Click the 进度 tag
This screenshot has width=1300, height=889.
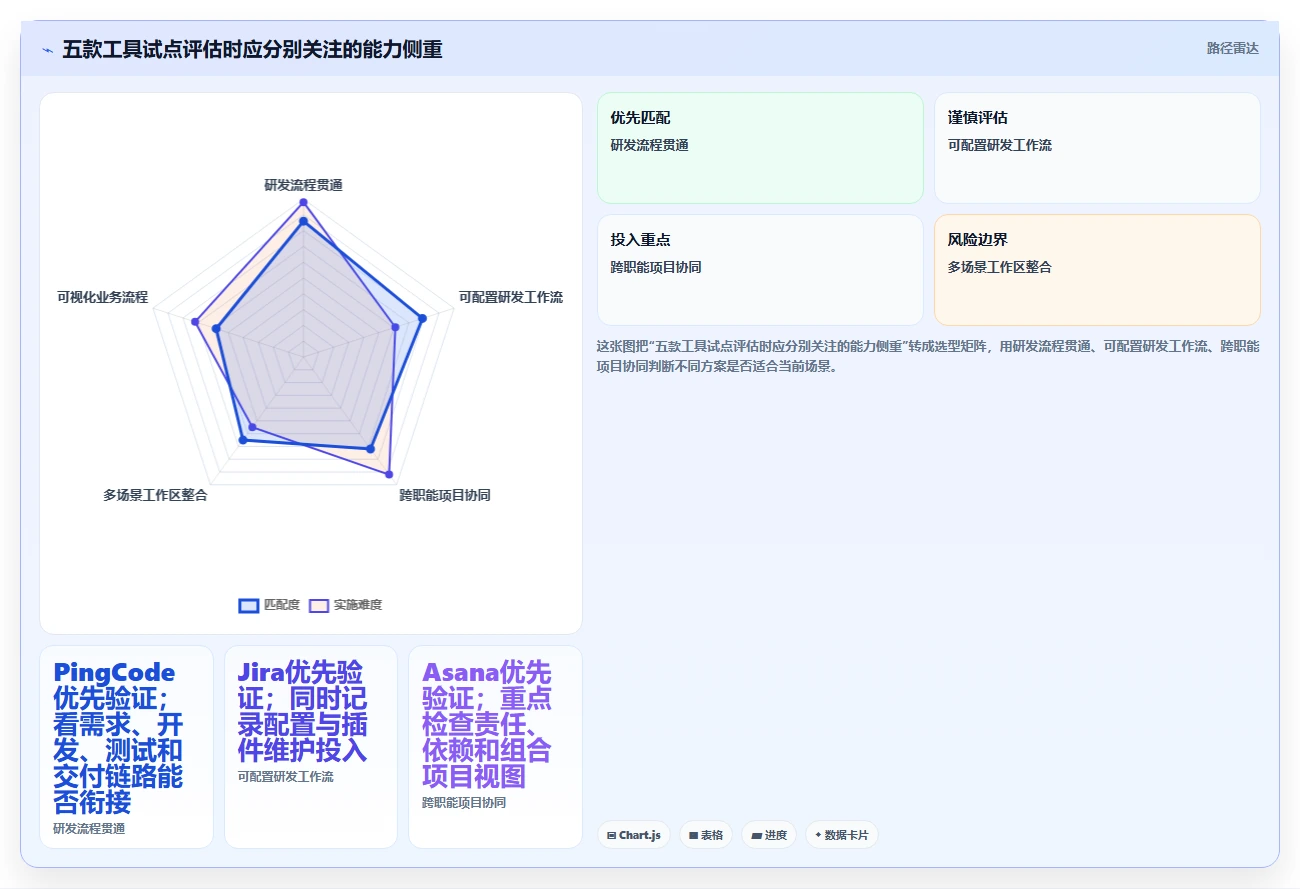coord(769,835)
